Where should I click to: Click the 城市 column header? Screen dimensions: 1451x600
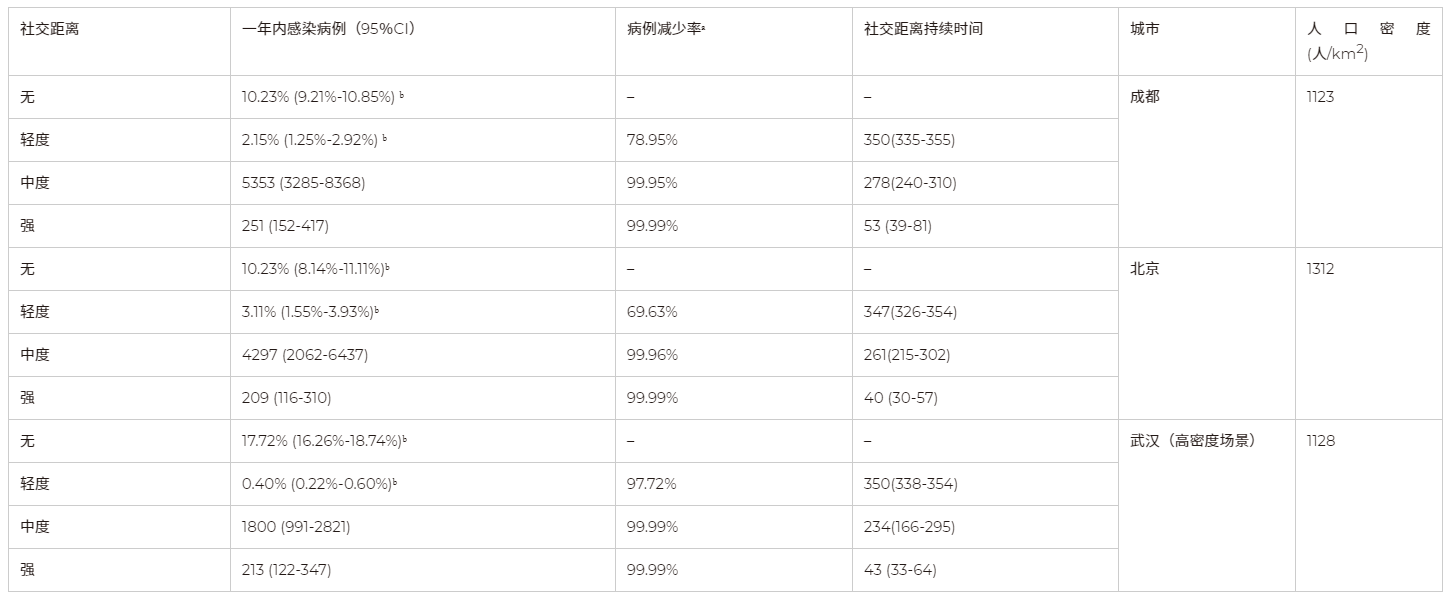(x=1145, y=29)
